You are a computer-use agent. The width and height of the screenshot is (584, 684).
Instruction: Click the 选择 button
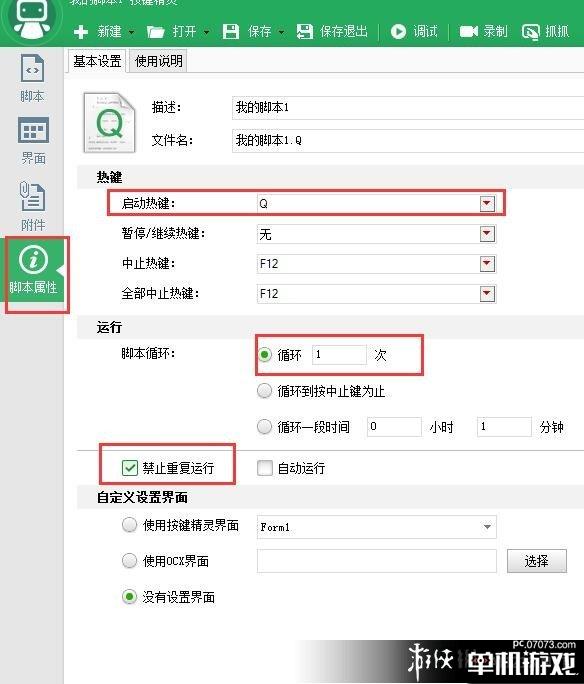[x=536, y=561]
